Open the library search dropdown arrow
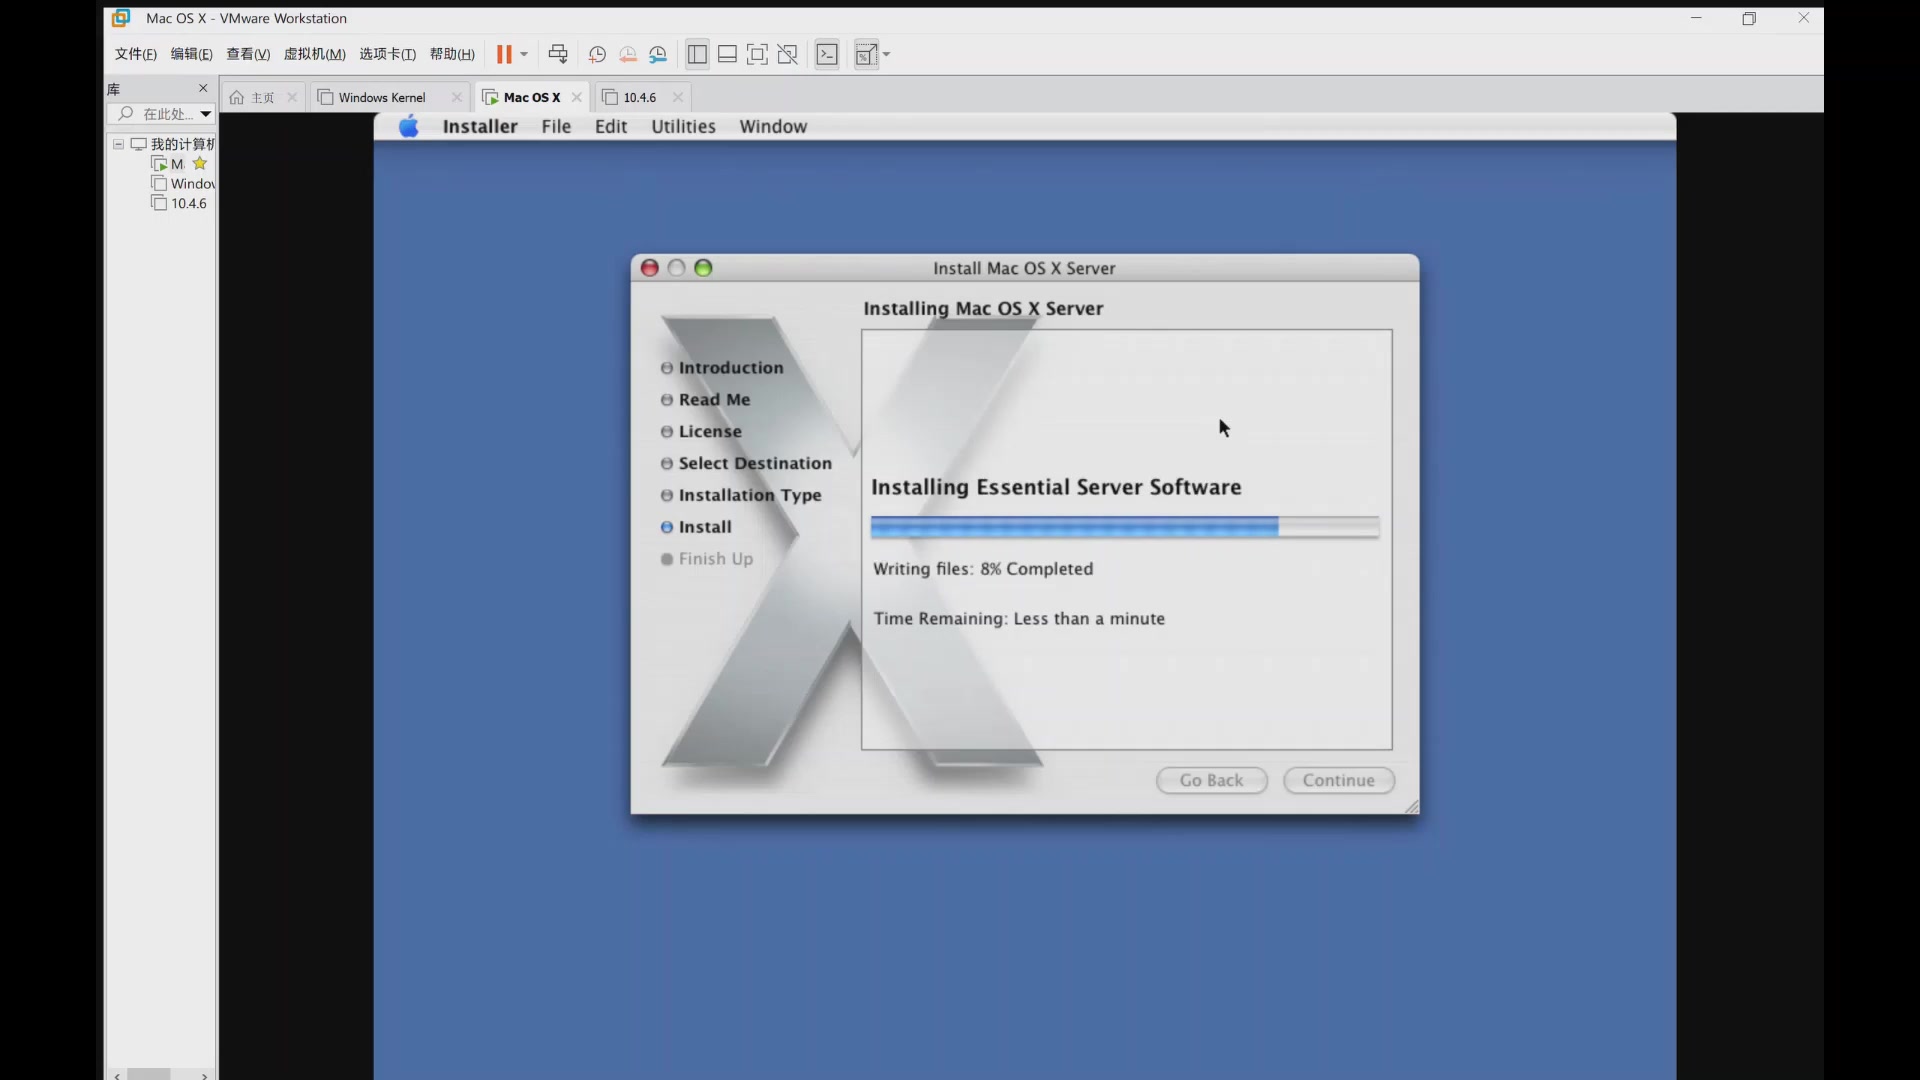The width and height of the screenshot is (1920, 1080). tap(206, 114)
